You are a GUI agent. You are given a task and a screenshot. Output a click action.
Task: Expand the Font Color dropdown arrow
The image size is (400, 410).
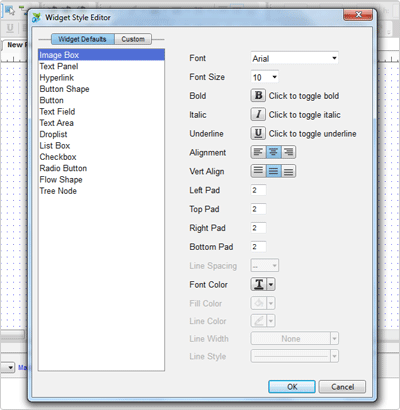point(271,284)
